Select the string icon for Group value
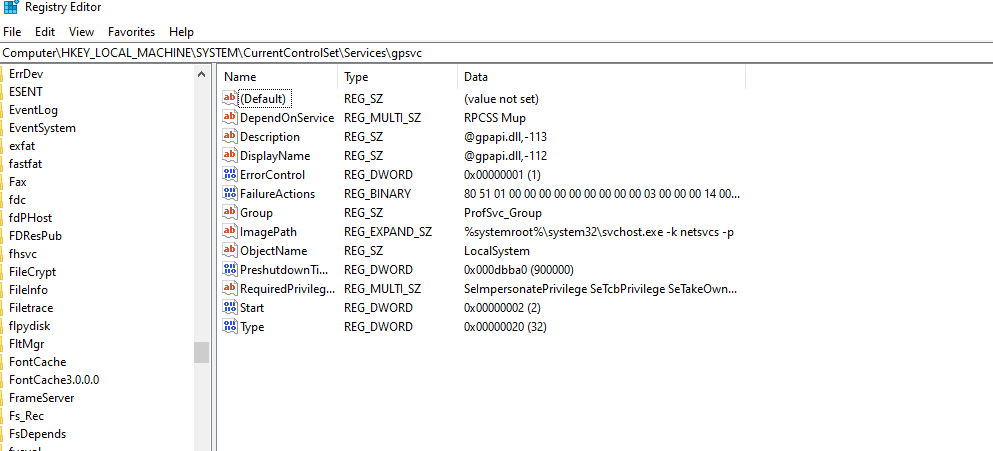 (x=229, y=212)
